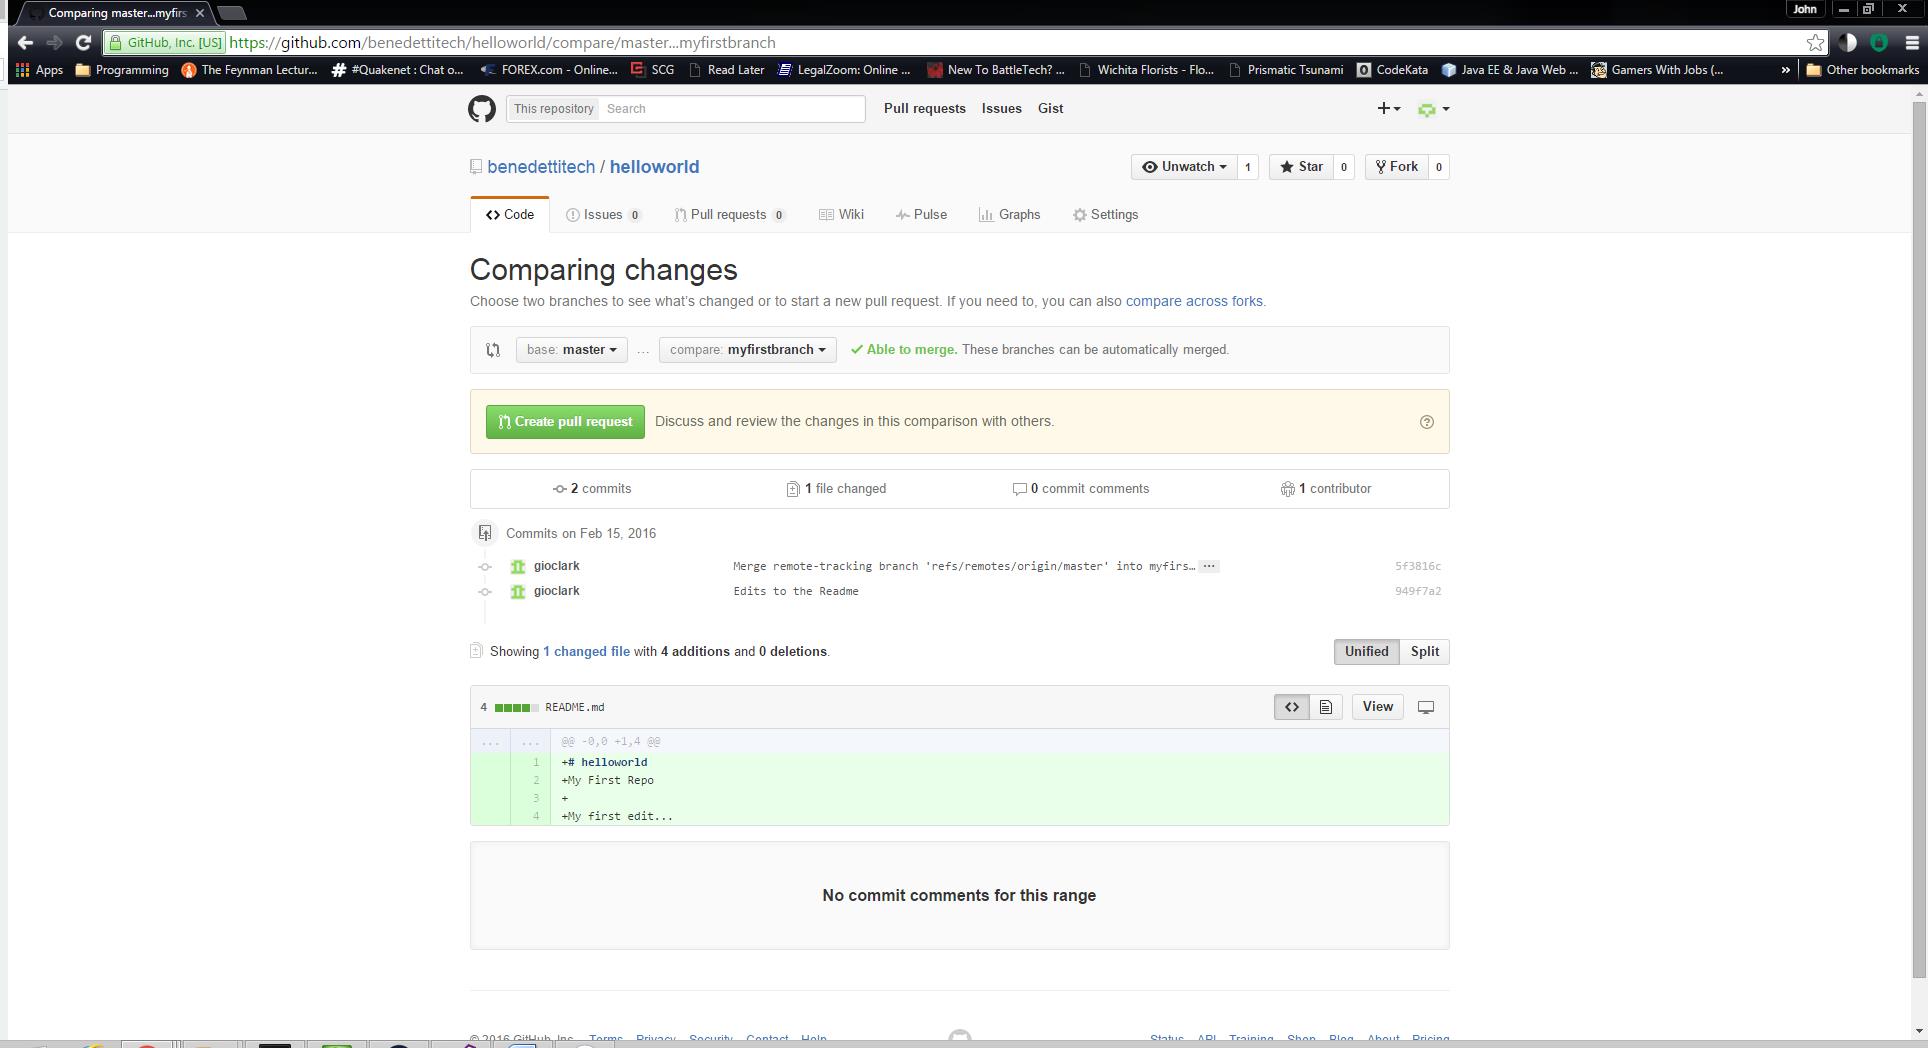Switch diff to Unified view

point(1366,652)
